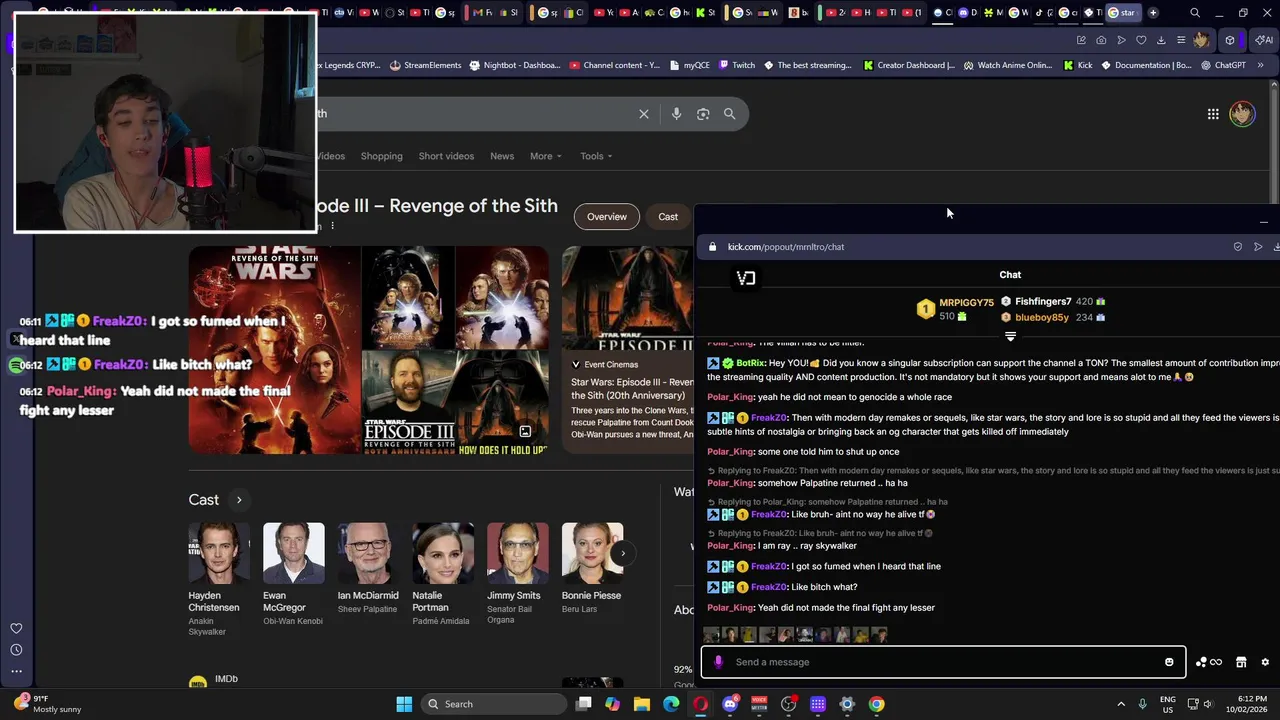Open the Opera profile avatar in toolbar

tap(1201, 40)
